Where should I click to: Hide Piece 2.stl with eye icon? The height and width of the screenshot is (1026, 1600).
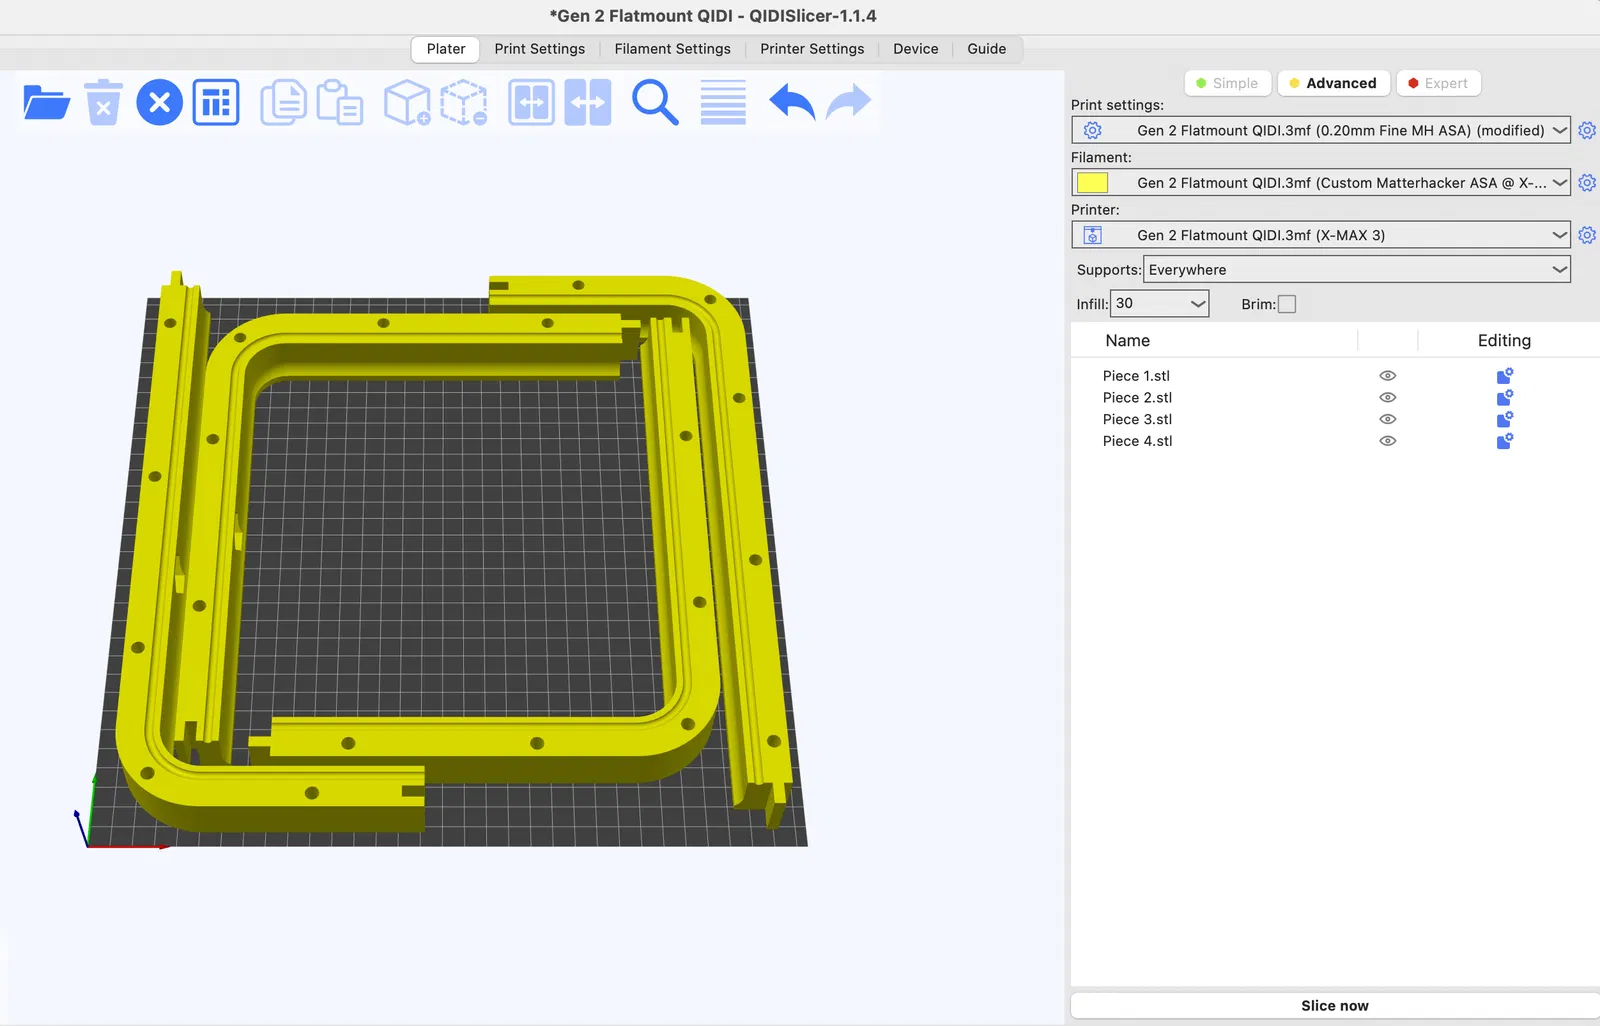(1387, 398)
